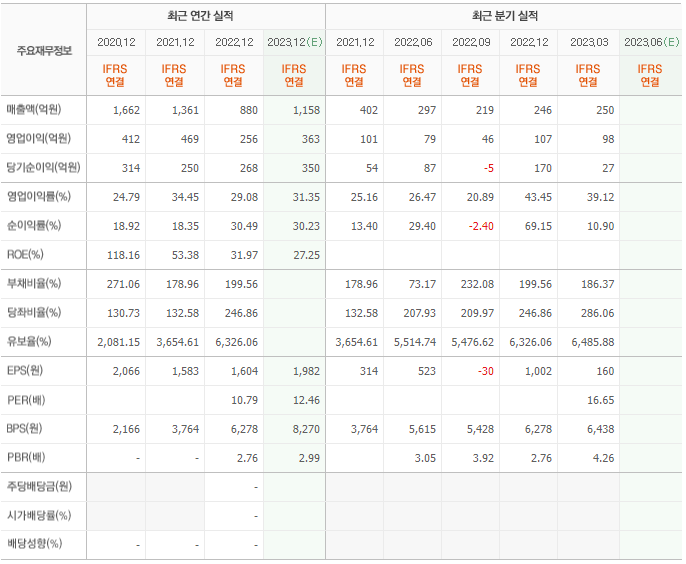This screenshot has height=564, width=686.
Task: Click the 2023.06(E) column header
Action: 651,42
